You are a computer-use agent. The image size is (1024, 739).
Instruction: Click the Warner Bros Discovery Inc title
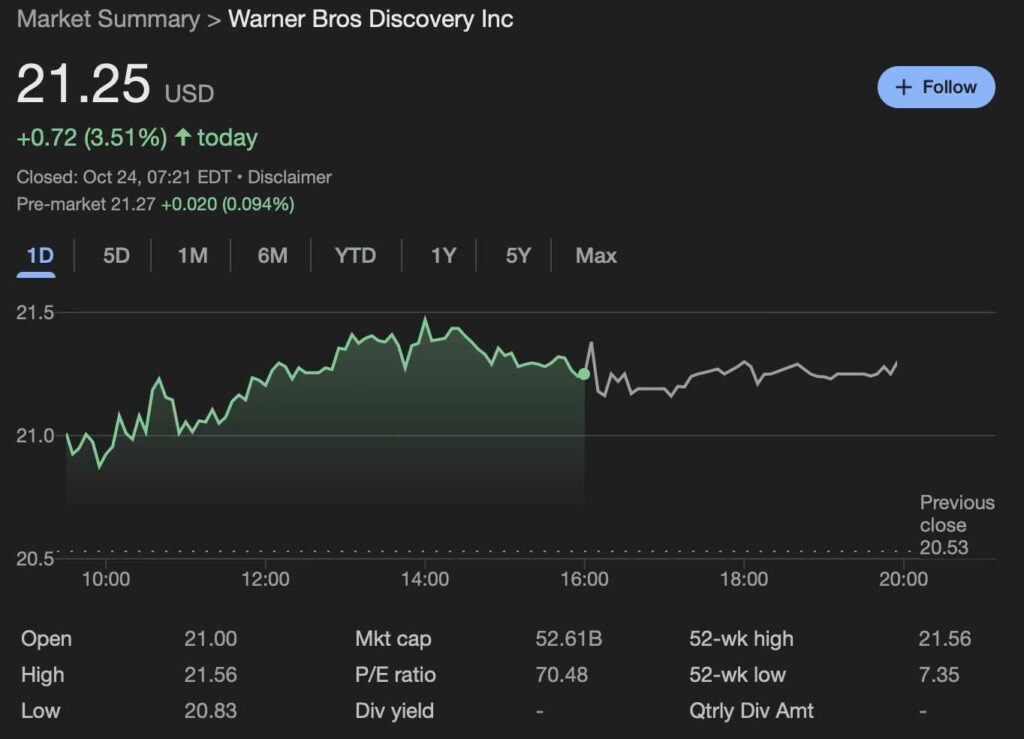(x=370, y=19)
